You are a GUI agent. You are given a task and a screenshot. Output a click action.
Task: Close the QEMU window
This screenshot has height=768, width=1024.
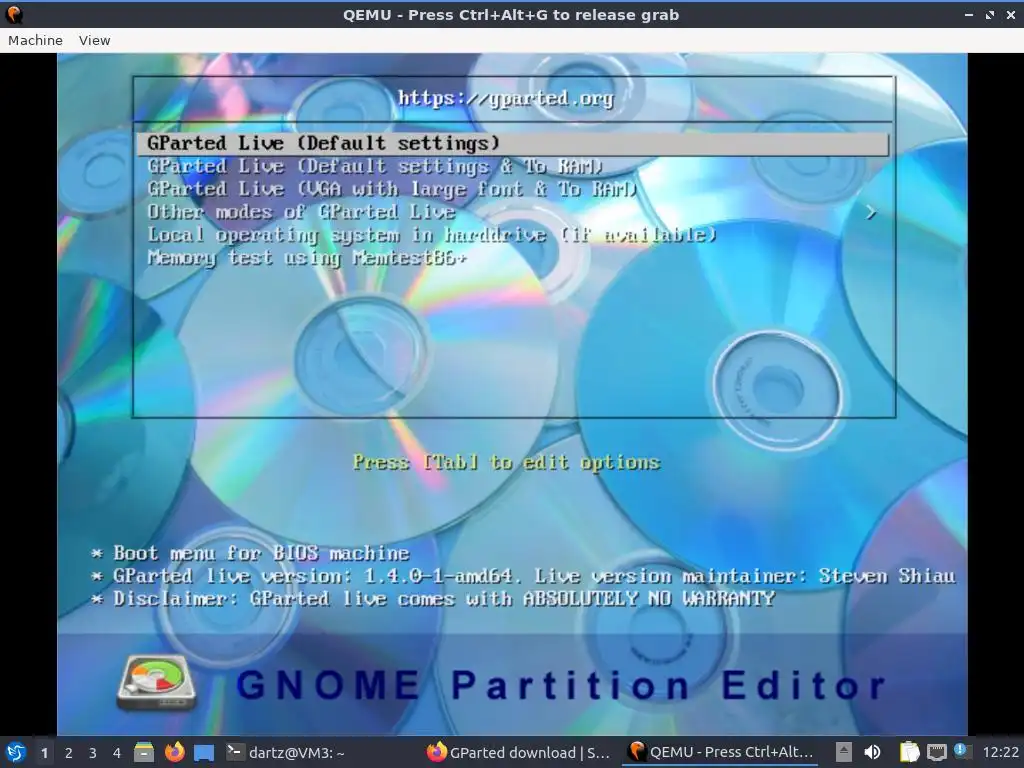pos(1011,14)
